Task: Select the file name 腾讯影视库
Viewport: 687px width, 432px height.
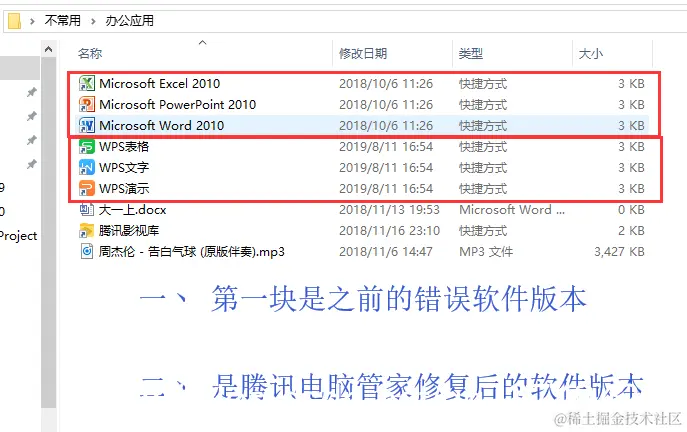Action: pos(129,230)
